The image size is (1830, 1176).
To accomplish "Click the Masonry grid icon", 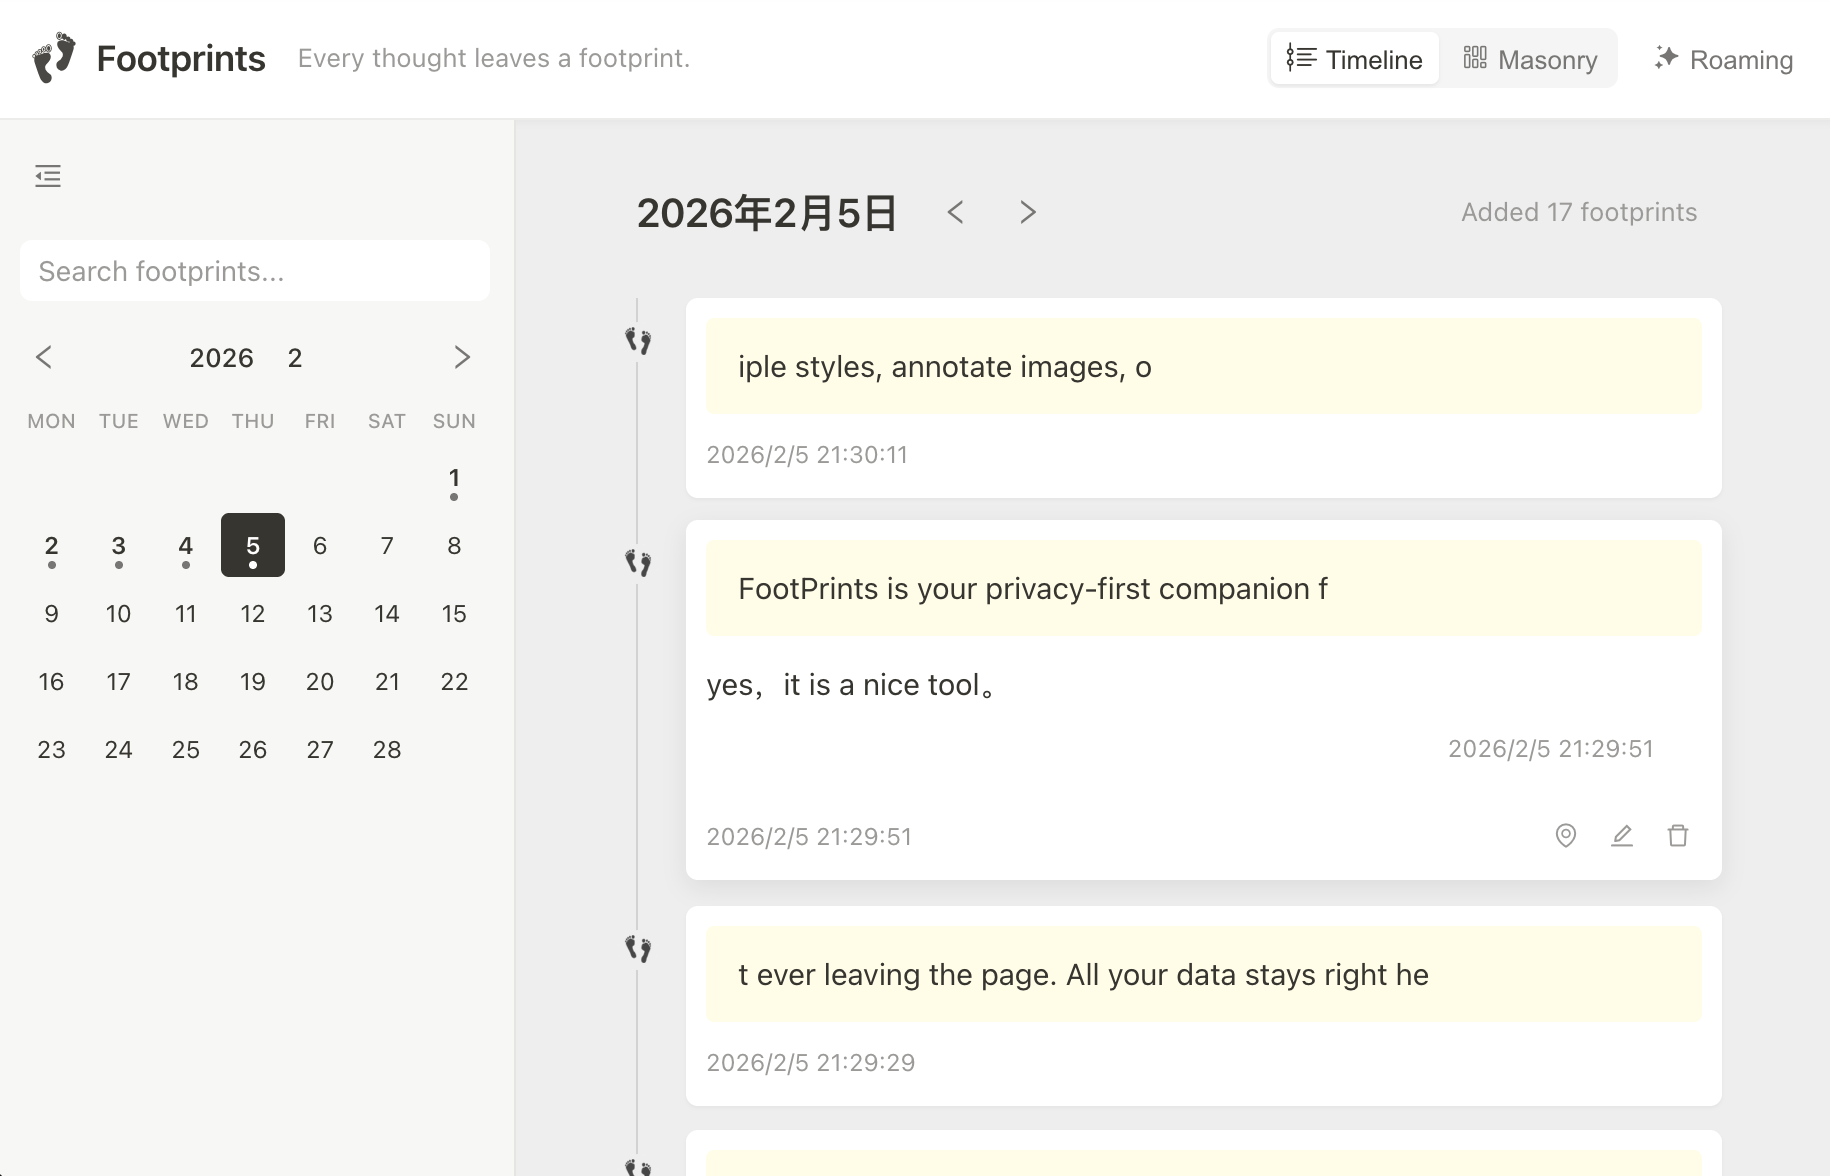I will pyautogui.click(x=1474, y=59).
